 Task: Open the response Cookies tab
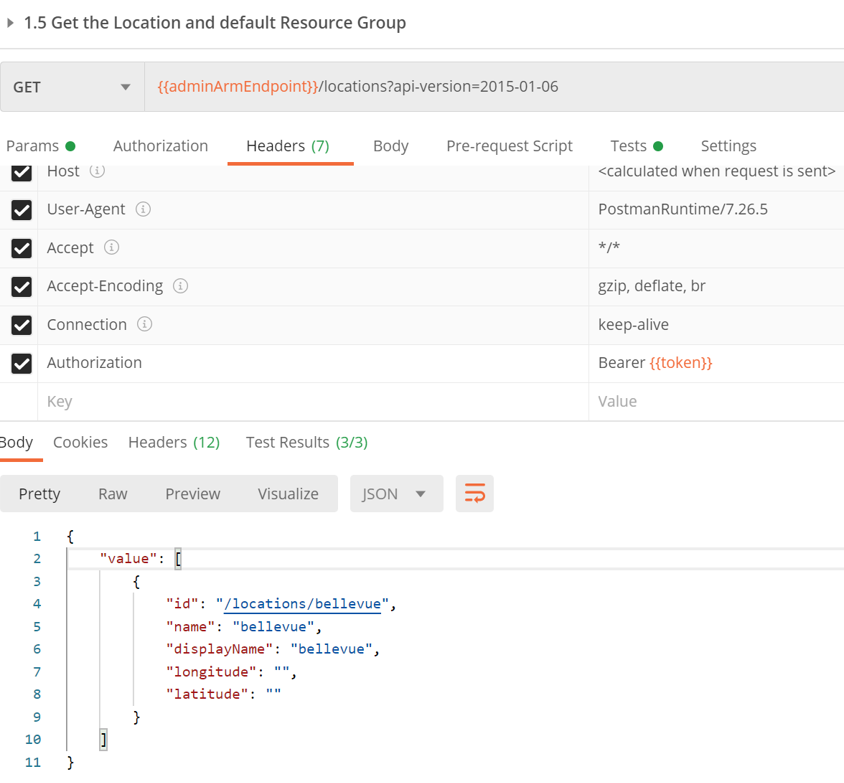point(80,442)
